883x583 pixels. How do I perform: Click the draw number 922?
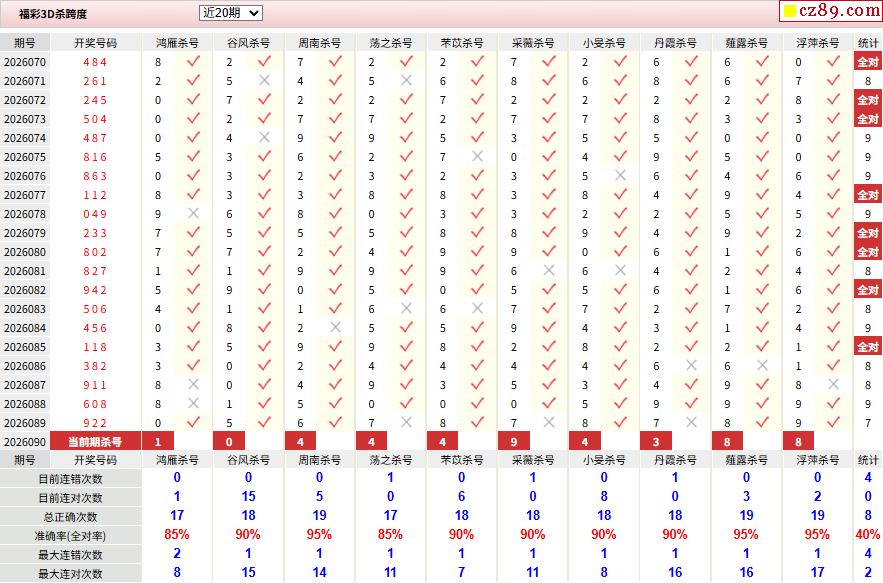[95, 423]
